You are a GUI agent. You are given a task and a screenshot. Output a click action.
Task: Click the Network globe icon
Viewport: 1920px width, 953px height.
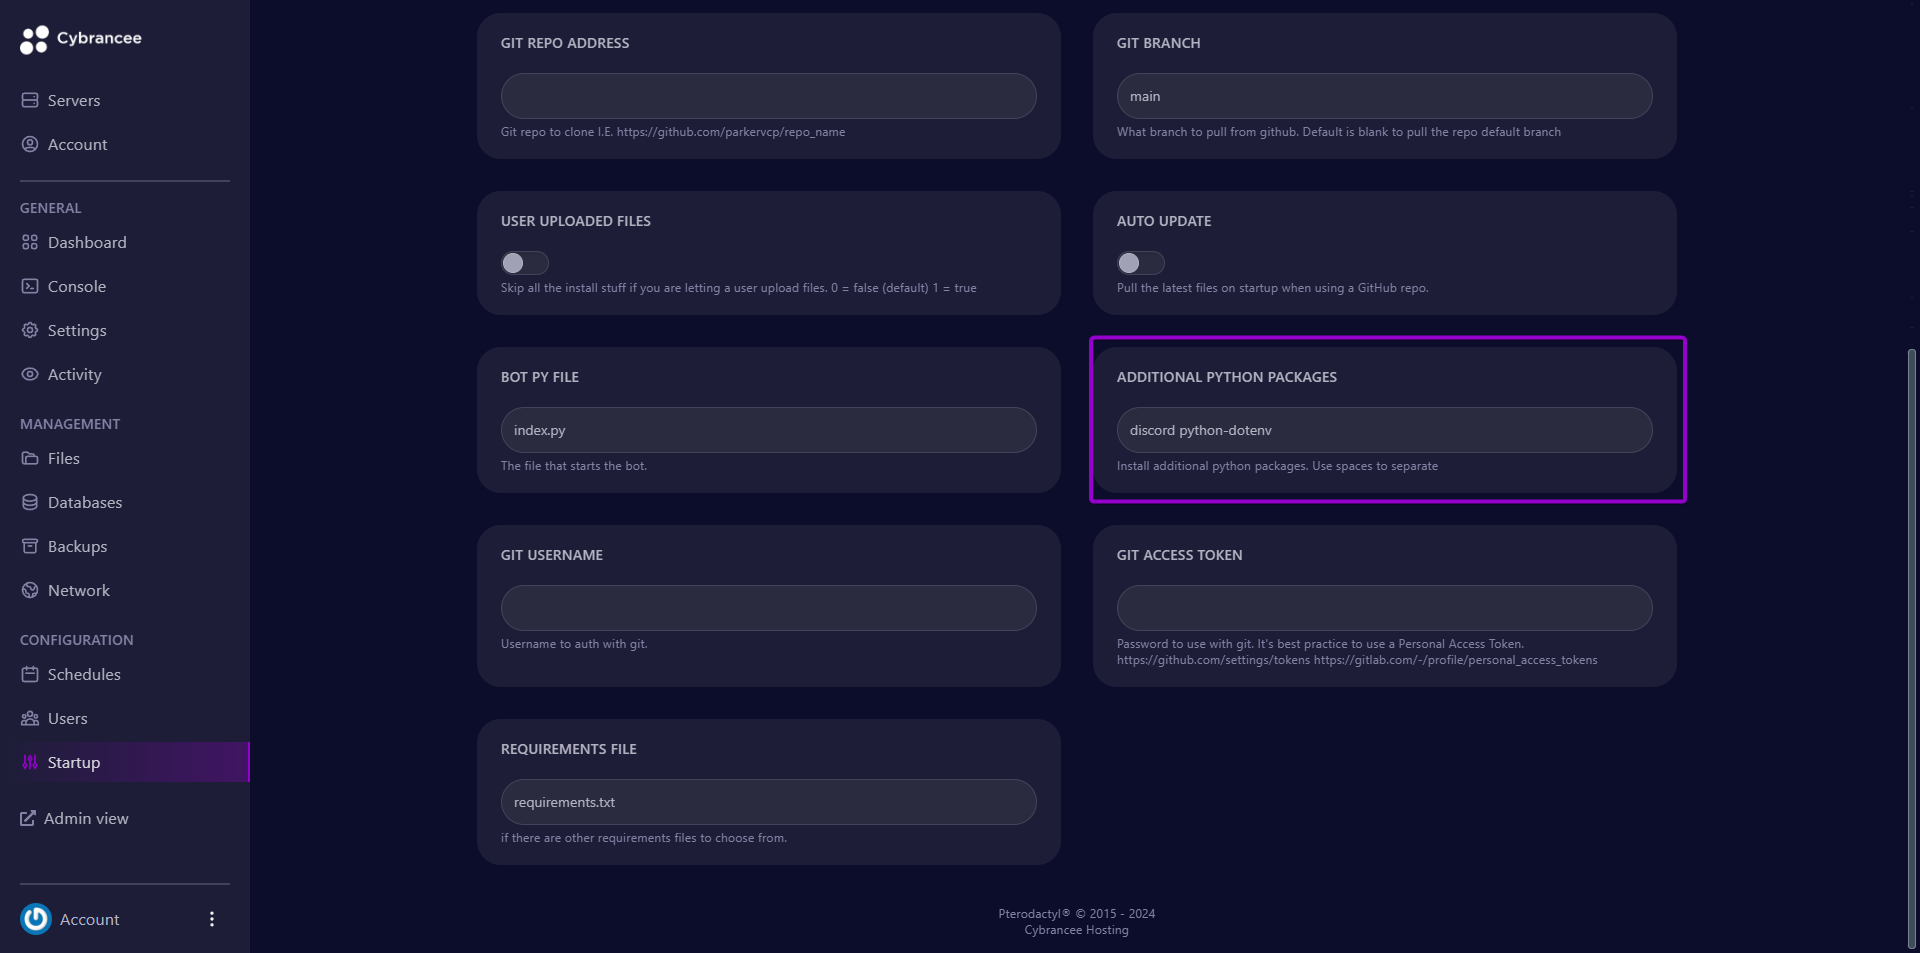click(x=30, y=590)
